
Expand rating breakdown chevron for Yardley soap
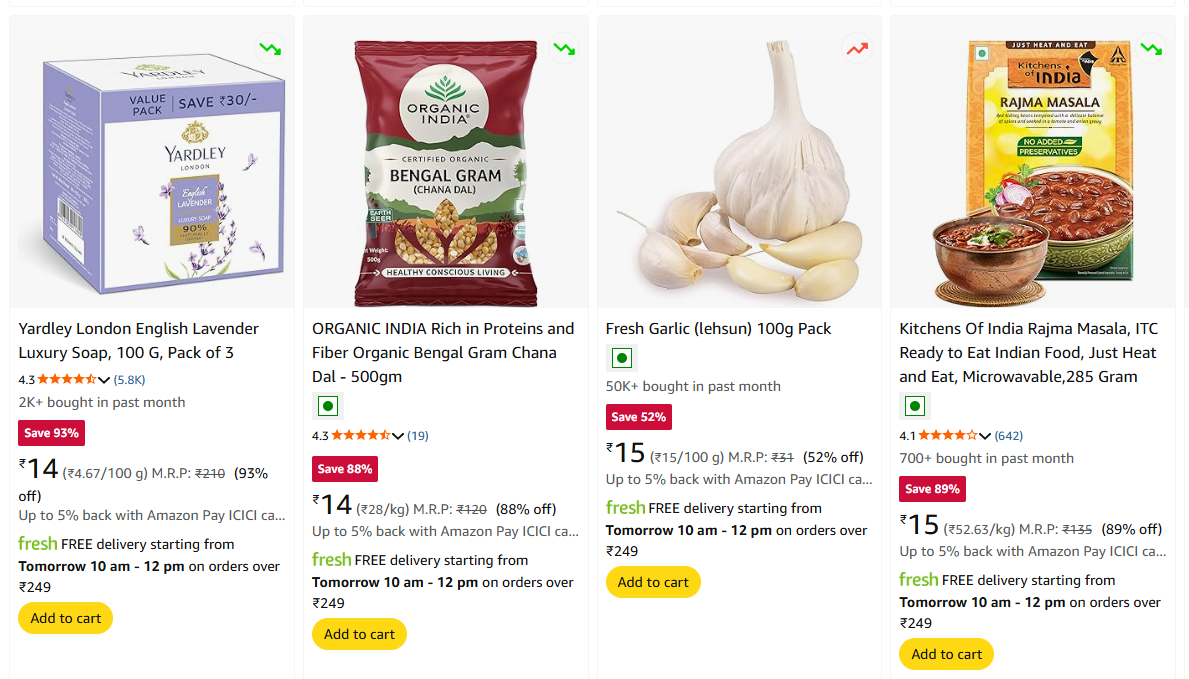coord(104,380)
